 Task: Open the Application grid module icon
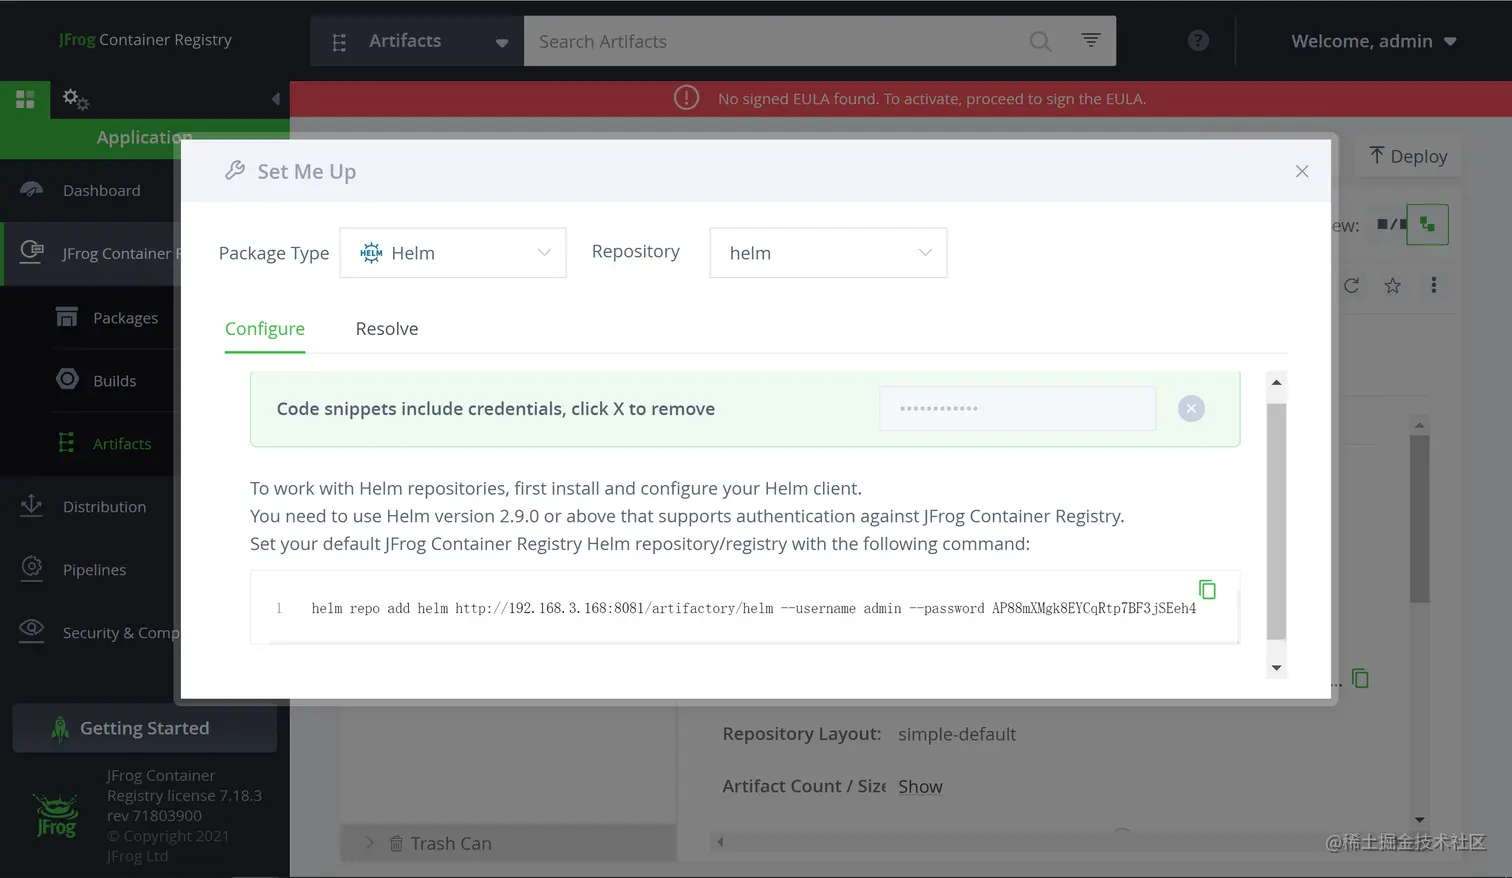[25, 99]
